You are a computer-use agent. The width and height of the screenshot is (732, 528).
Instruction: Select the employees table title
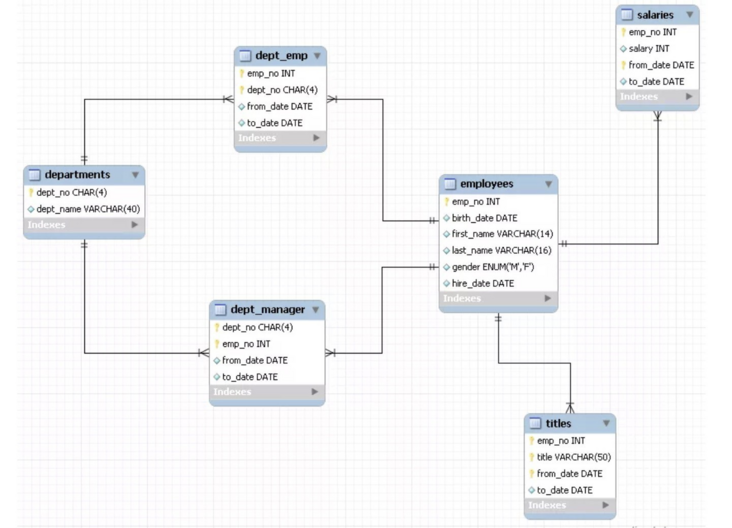487,184
